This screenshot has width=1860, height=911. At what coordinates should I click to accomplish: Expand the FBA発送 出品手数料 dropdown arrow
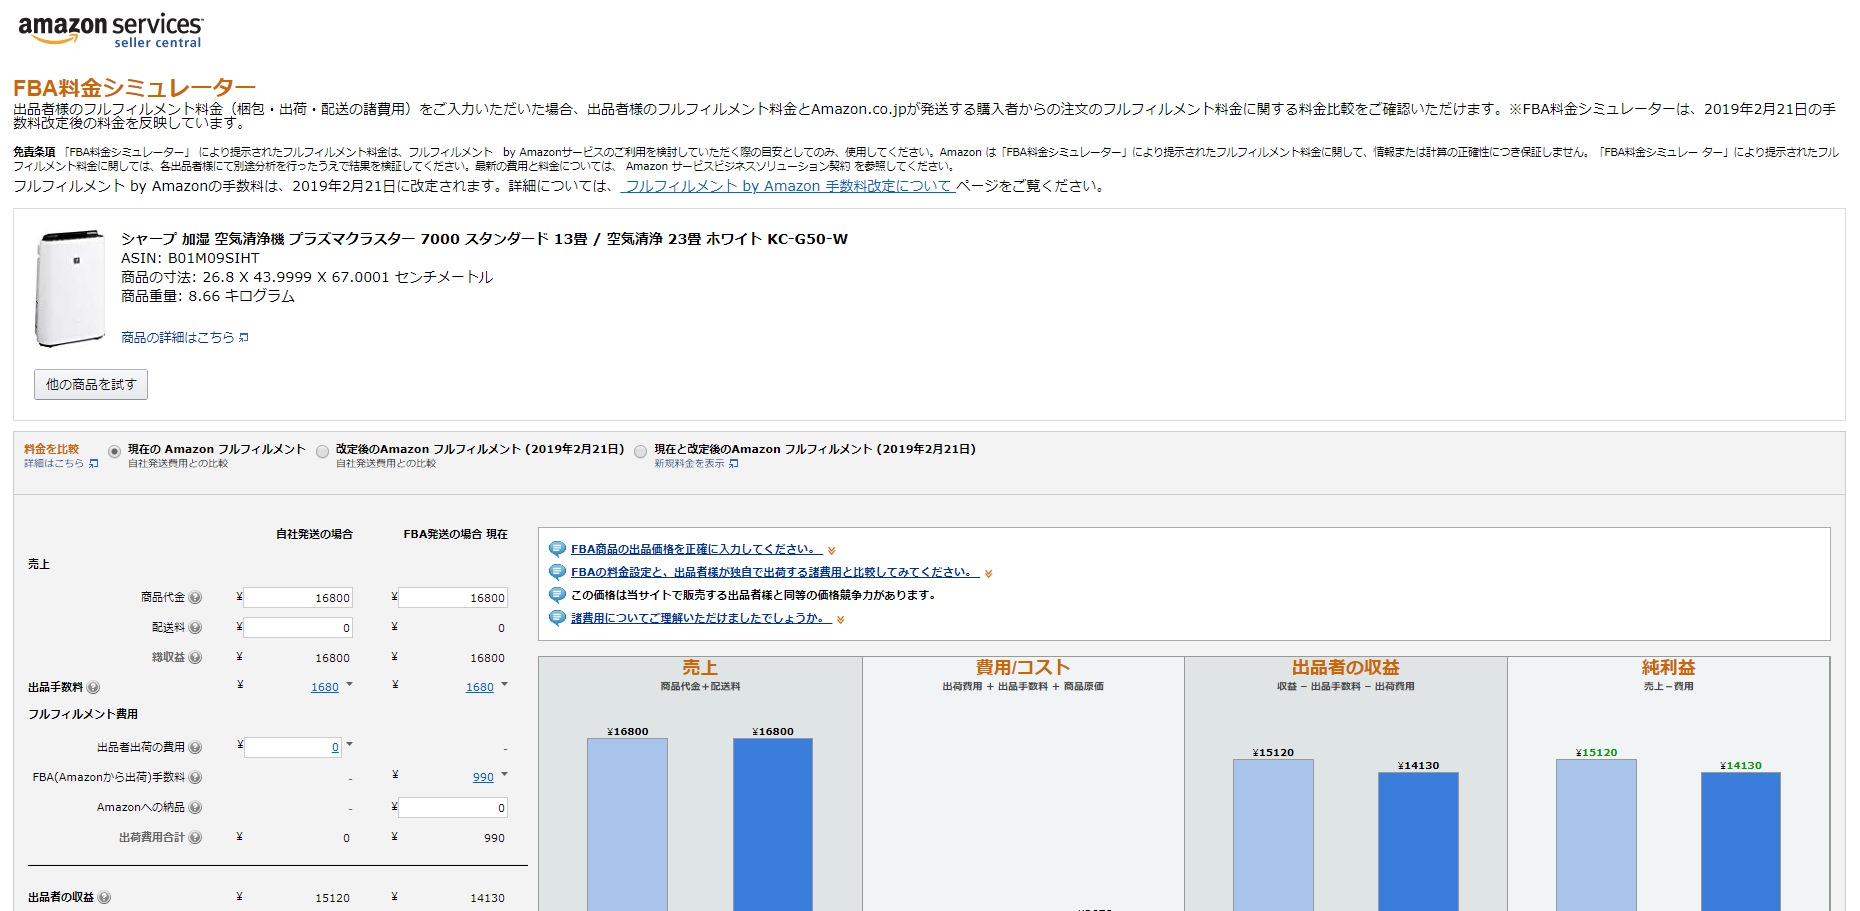[x=504, y=685]
